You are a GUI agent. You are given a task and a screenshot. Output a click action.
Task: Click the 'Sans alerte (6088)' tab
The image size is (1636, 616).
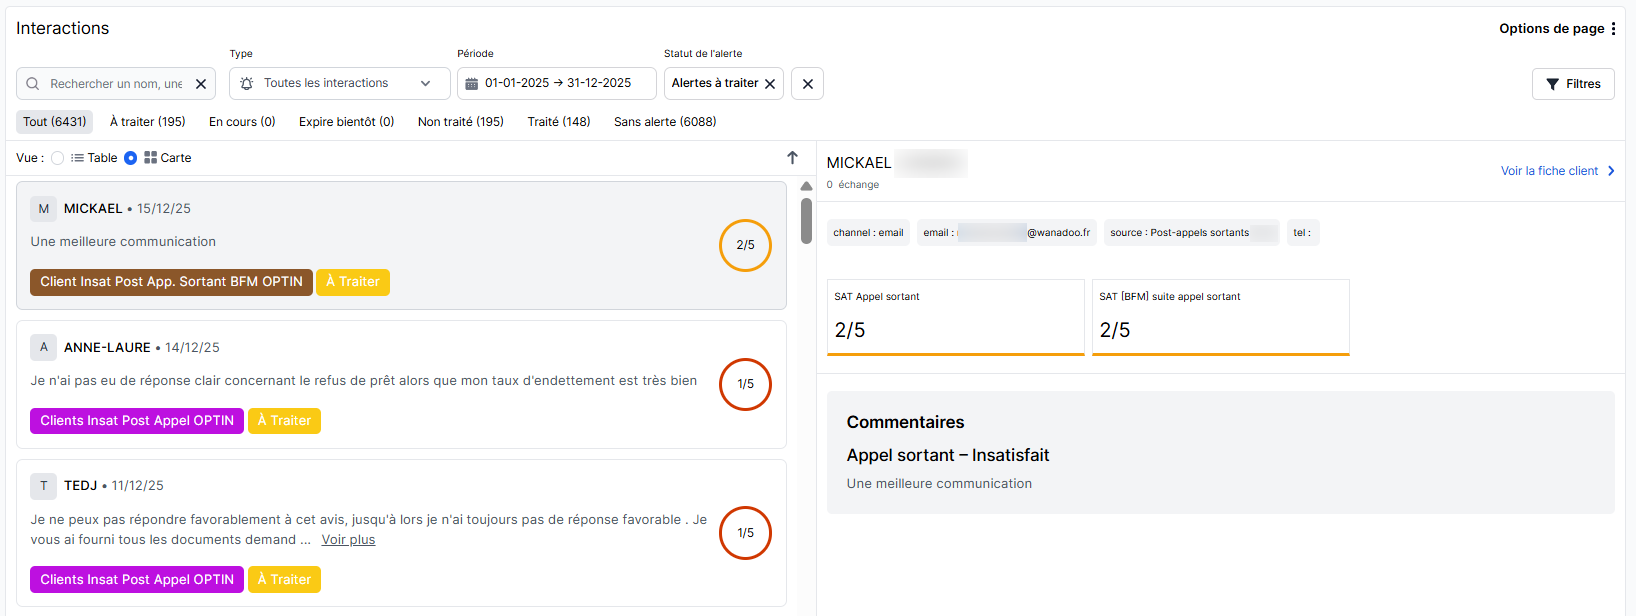[665, 122]
